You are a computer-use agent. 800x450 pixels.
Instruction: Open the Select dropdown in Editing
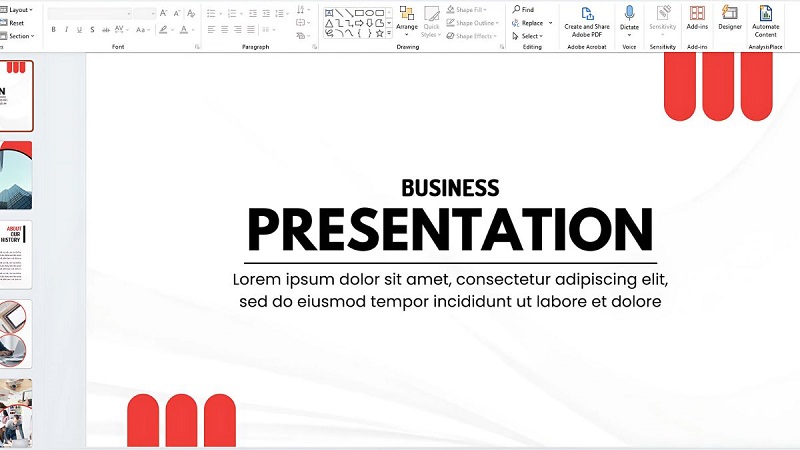click(530, 36)
